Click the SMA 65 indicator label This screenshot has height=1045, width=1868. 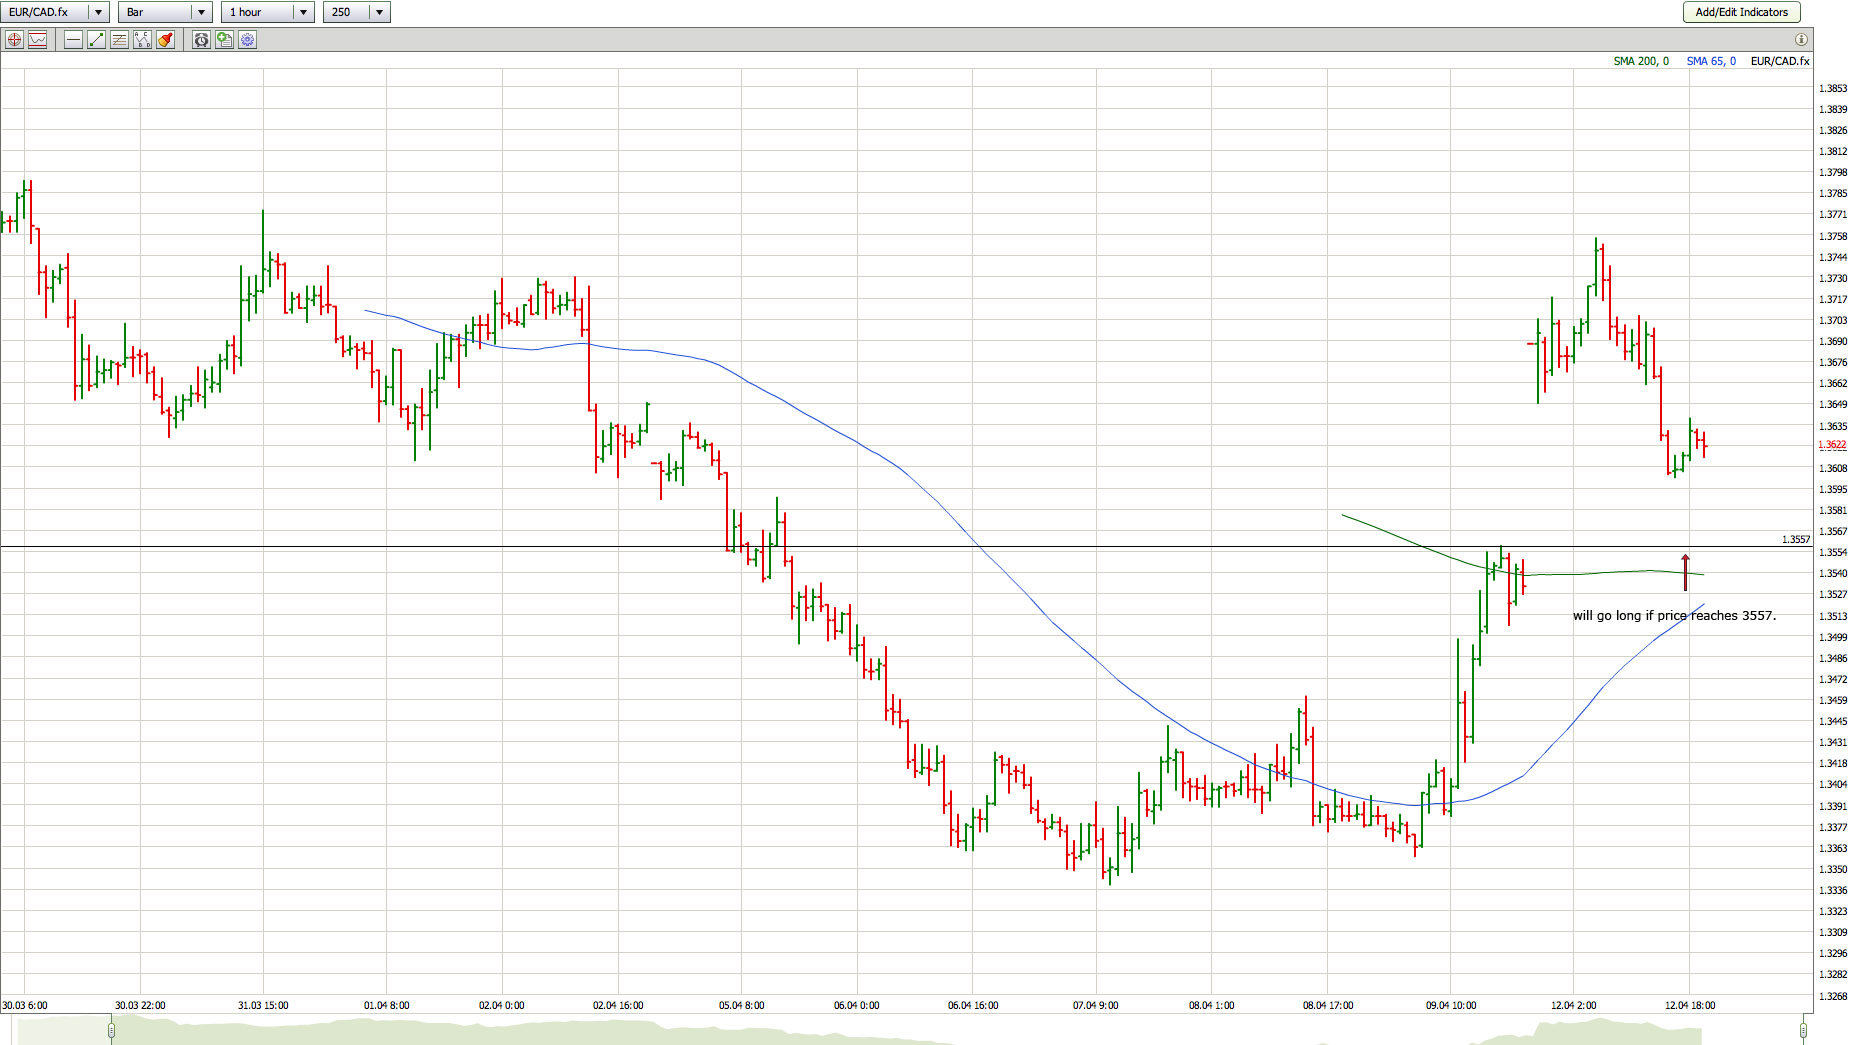[1710, 61]
